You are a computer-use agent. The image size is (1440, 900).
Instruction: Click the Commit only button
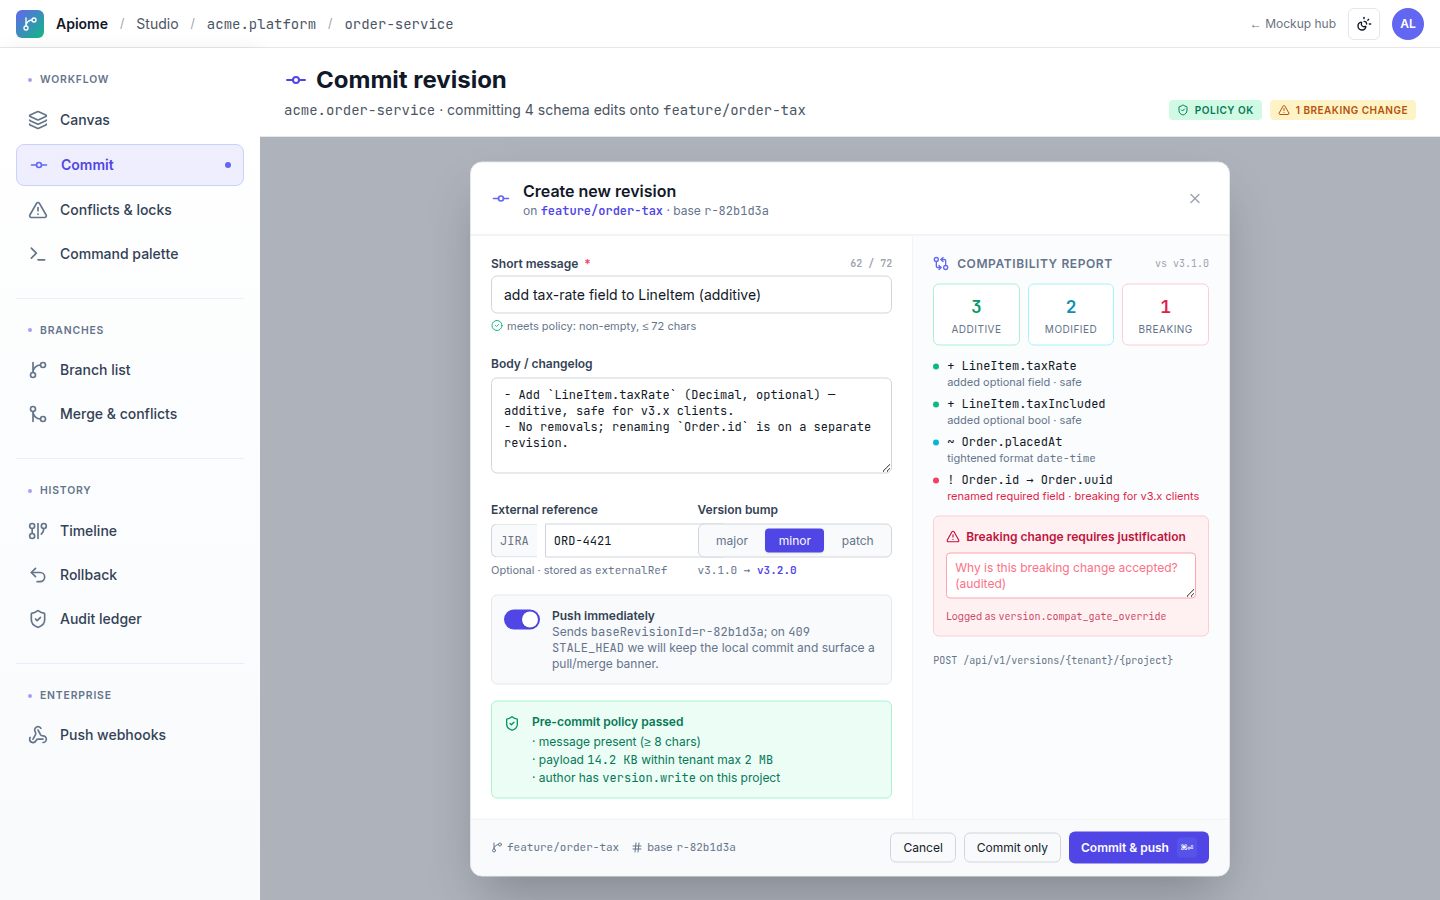coord(1012,848)
